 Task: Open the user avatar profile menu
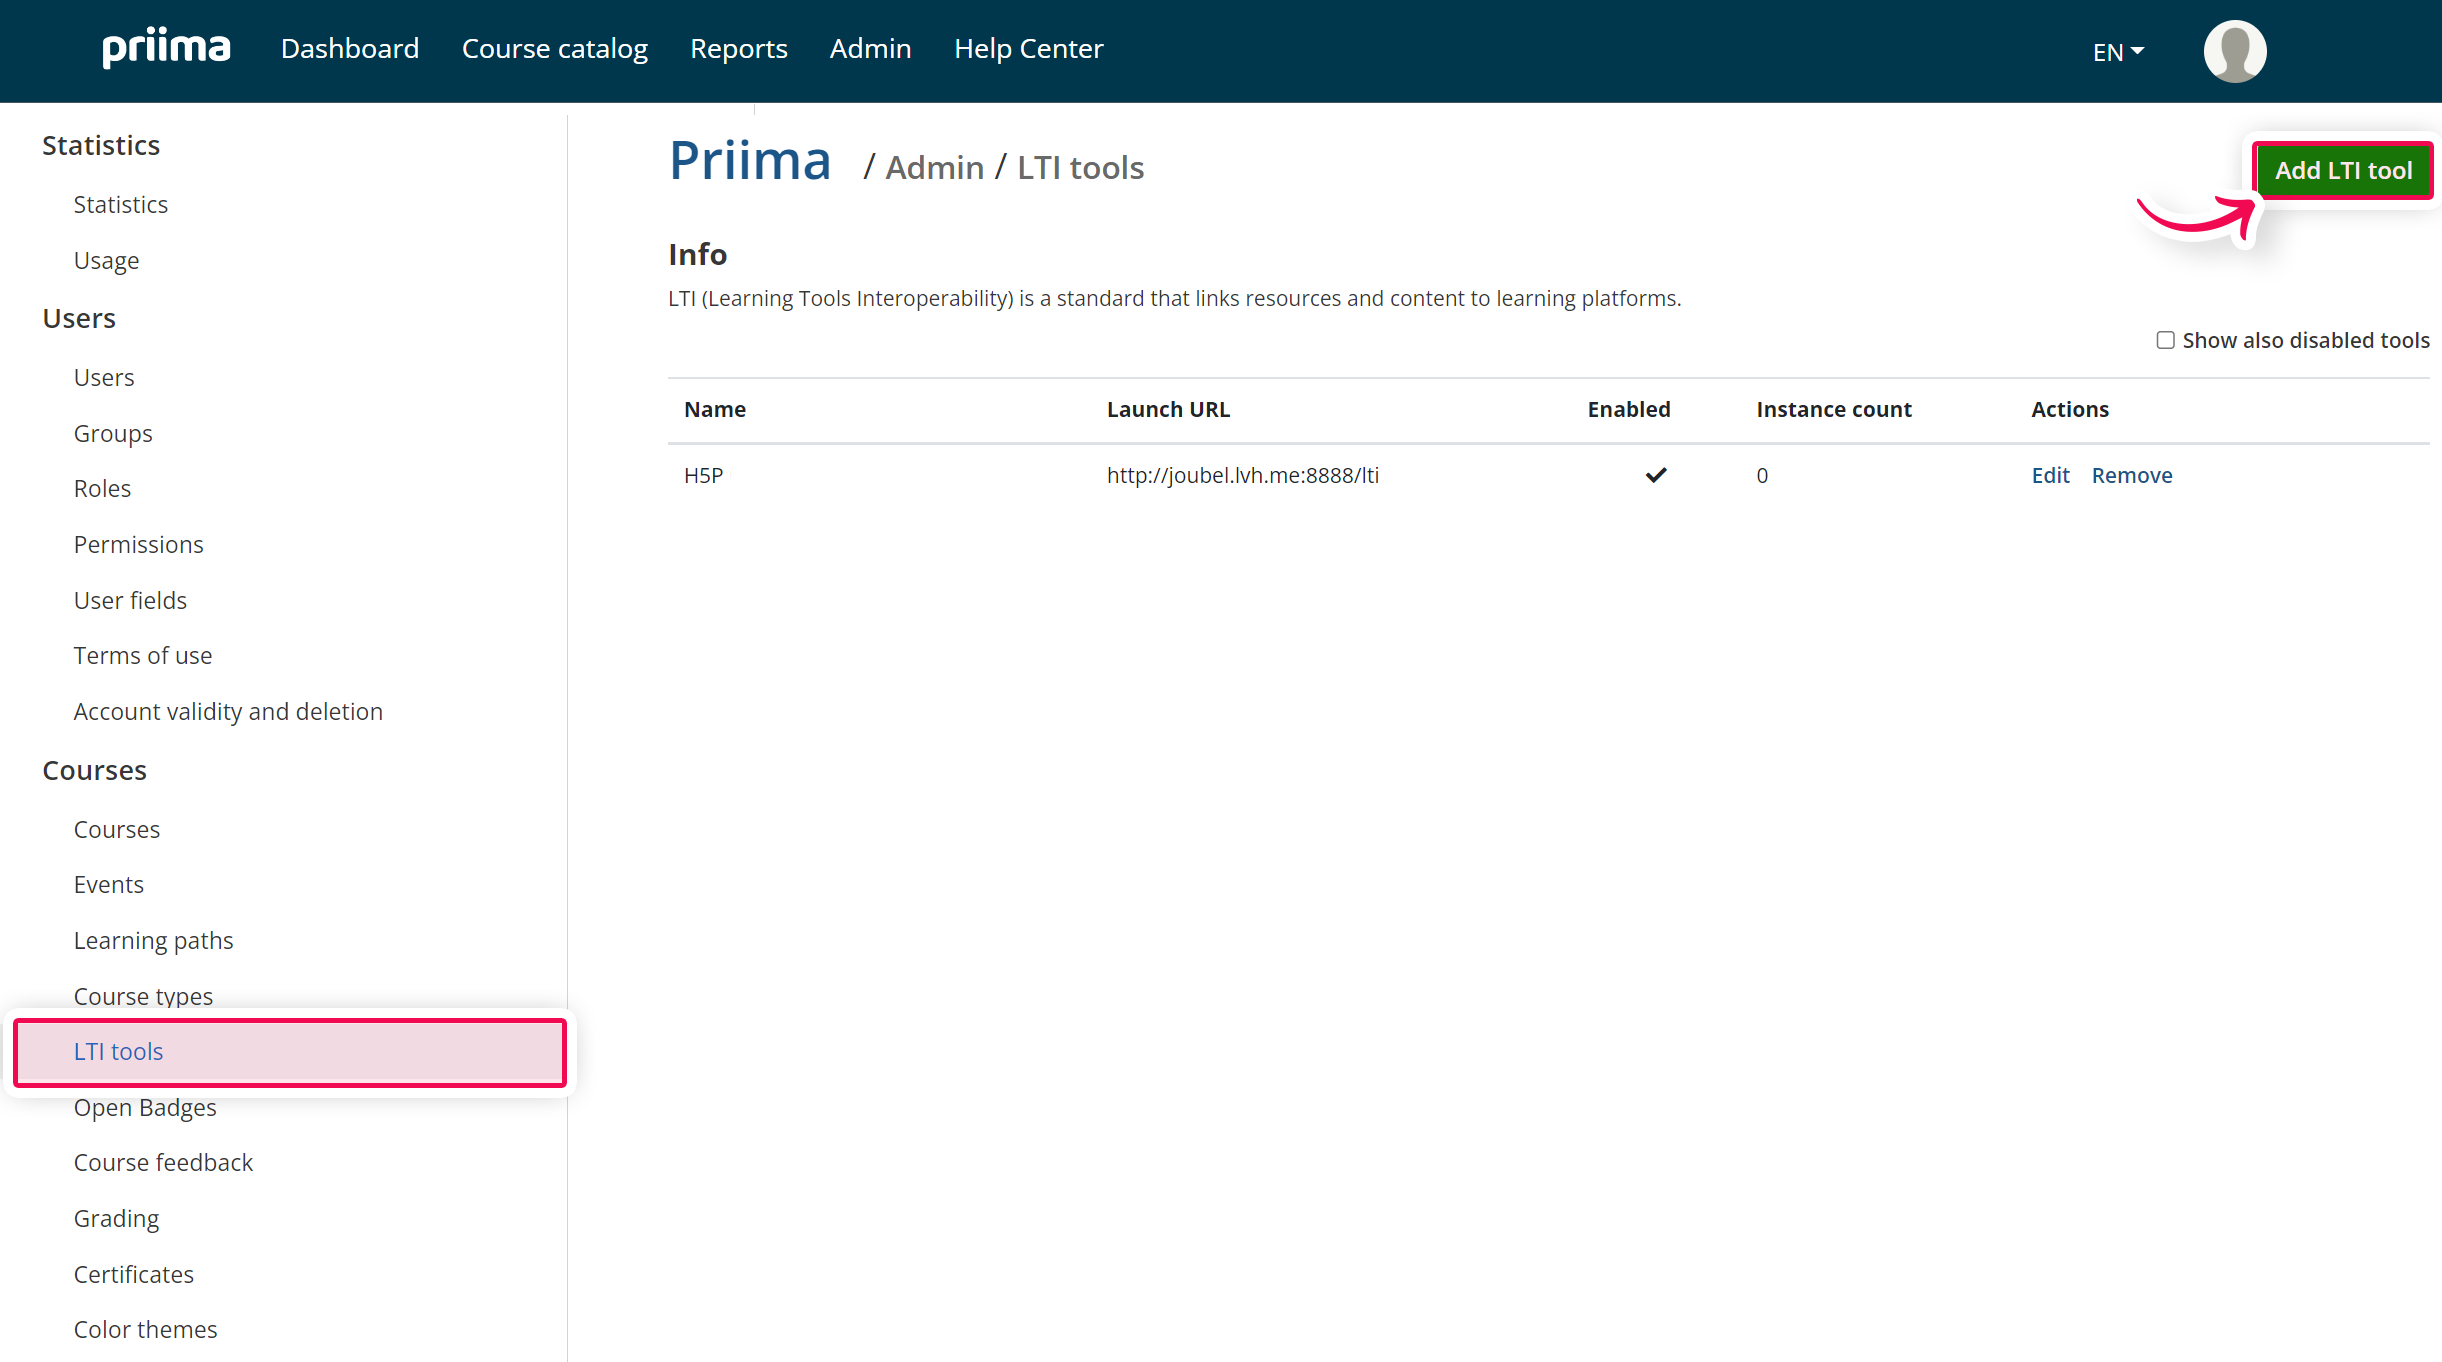[x=2234, y=51]
